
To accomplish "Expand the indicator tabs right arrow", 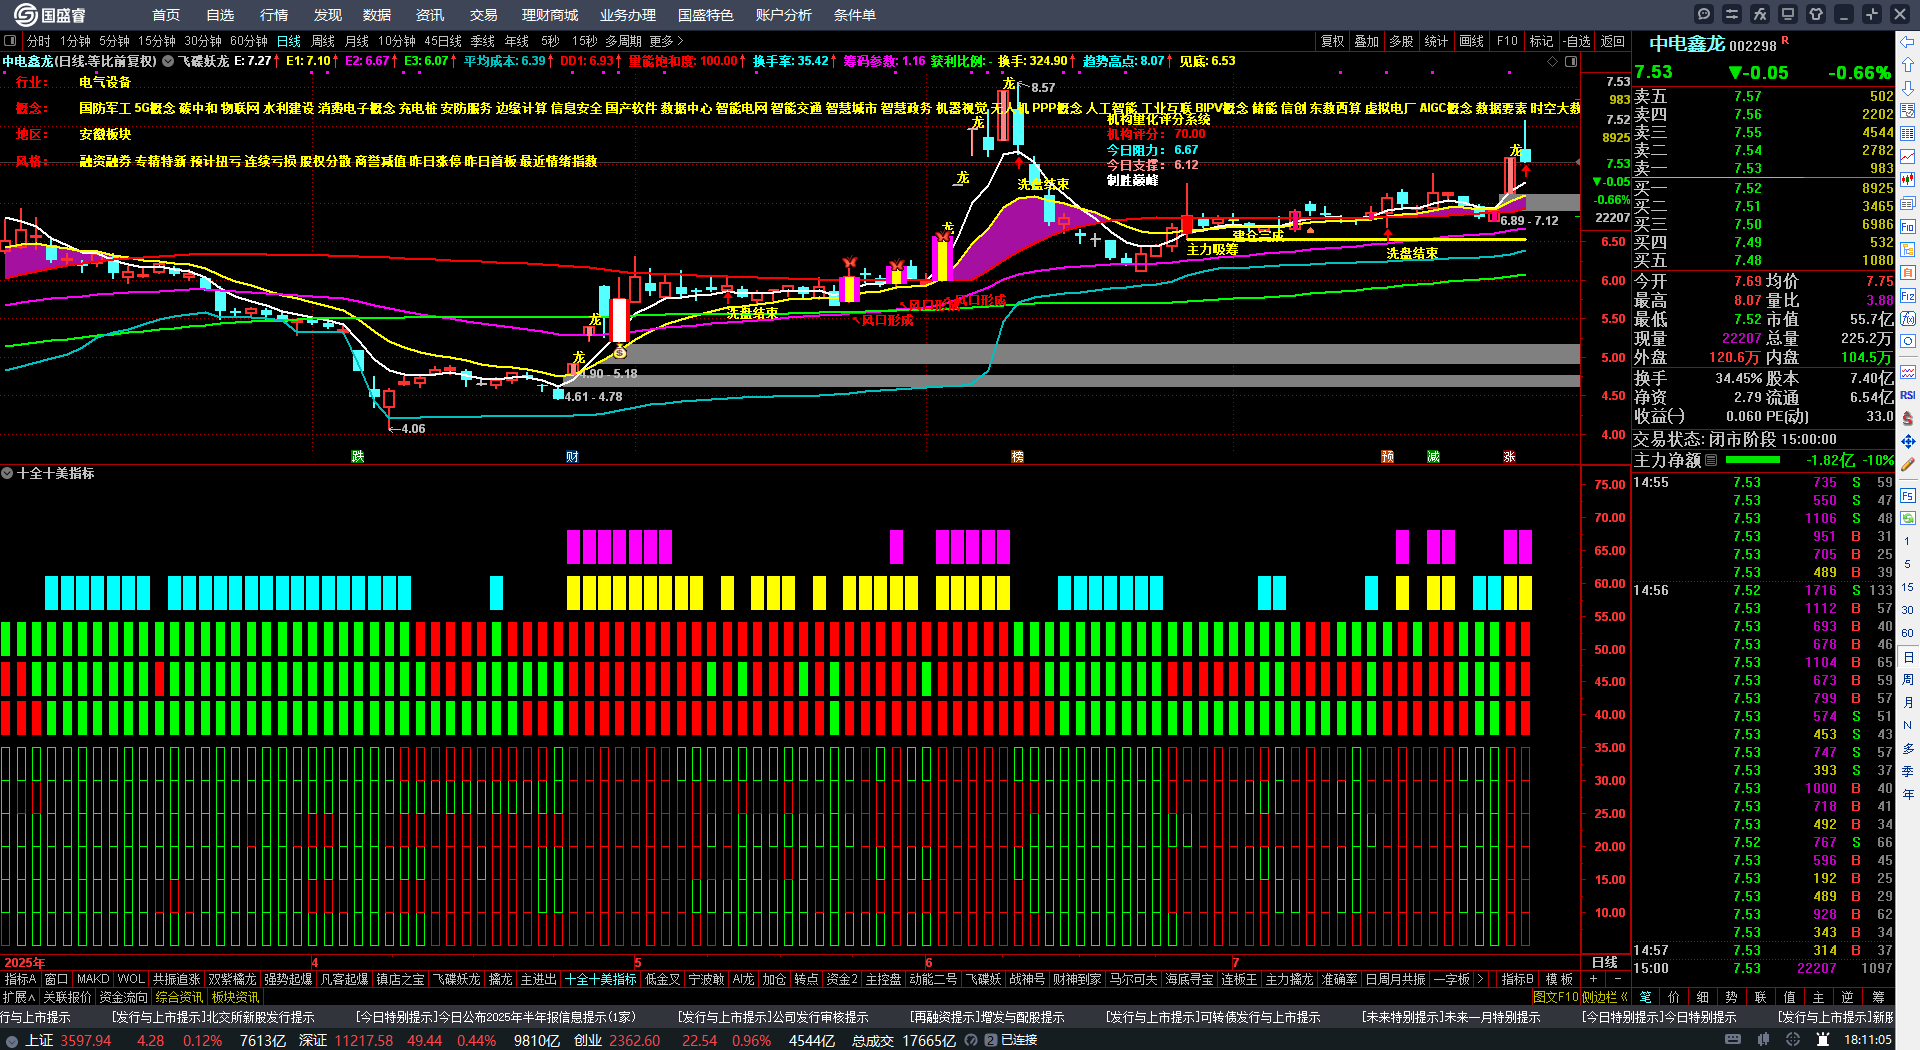I will [x=1480, y=979].
